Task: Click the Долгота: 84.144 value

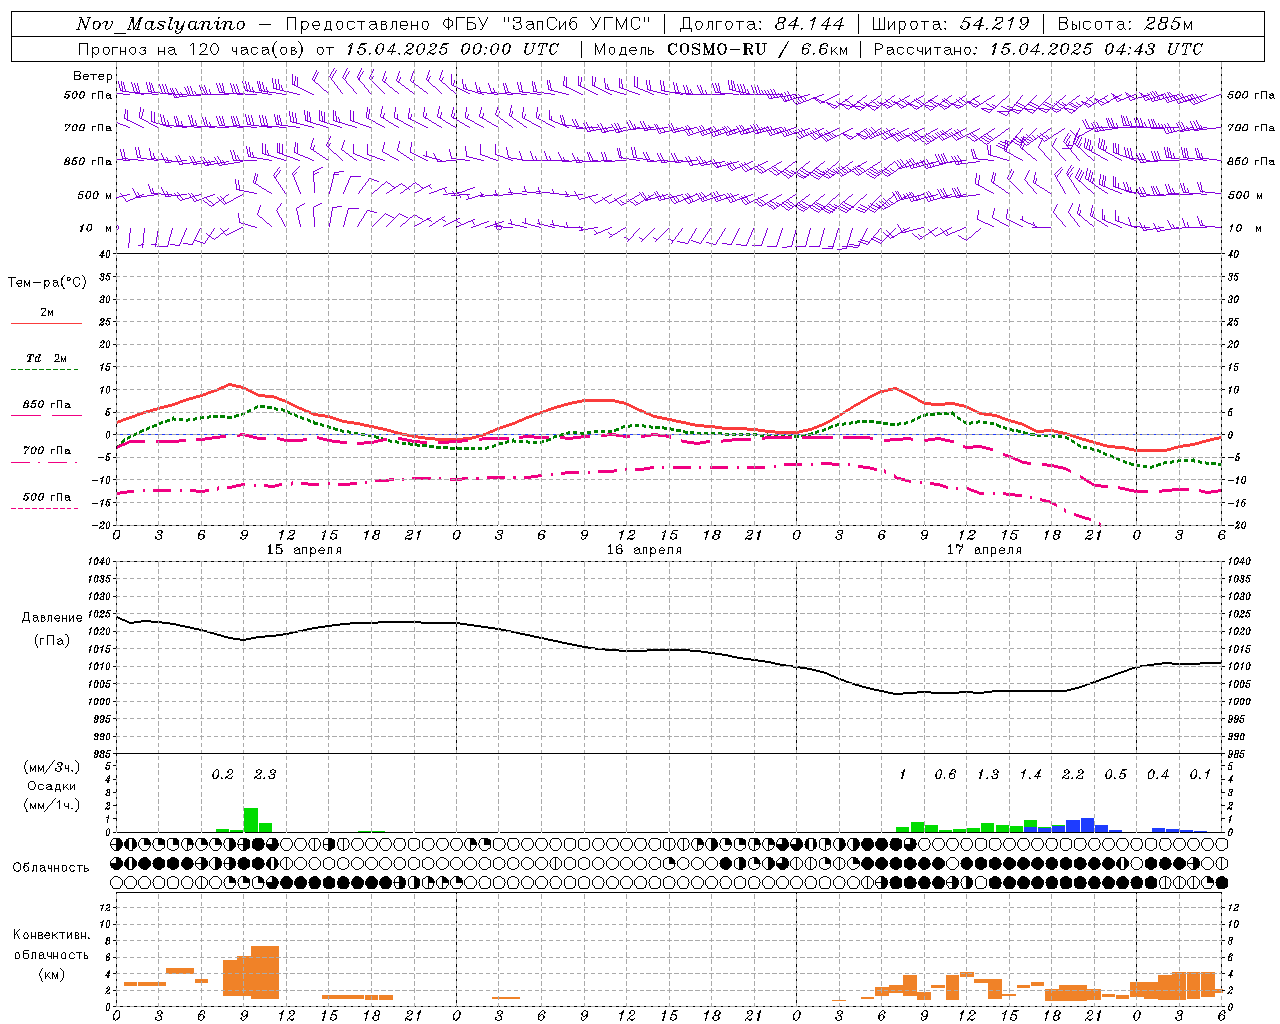Action: point(762,24)
